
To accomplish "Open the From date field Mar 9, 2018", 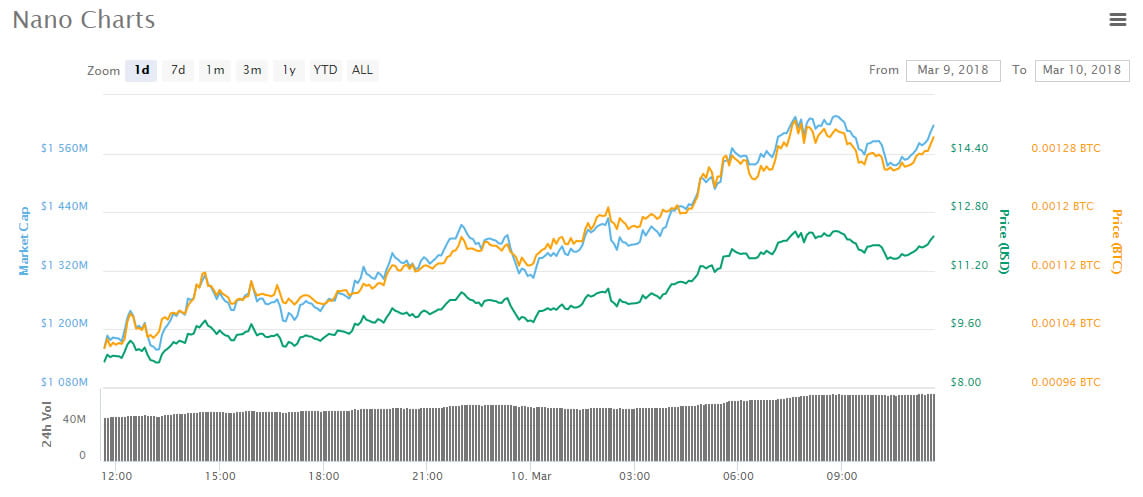I will [953, 71].
